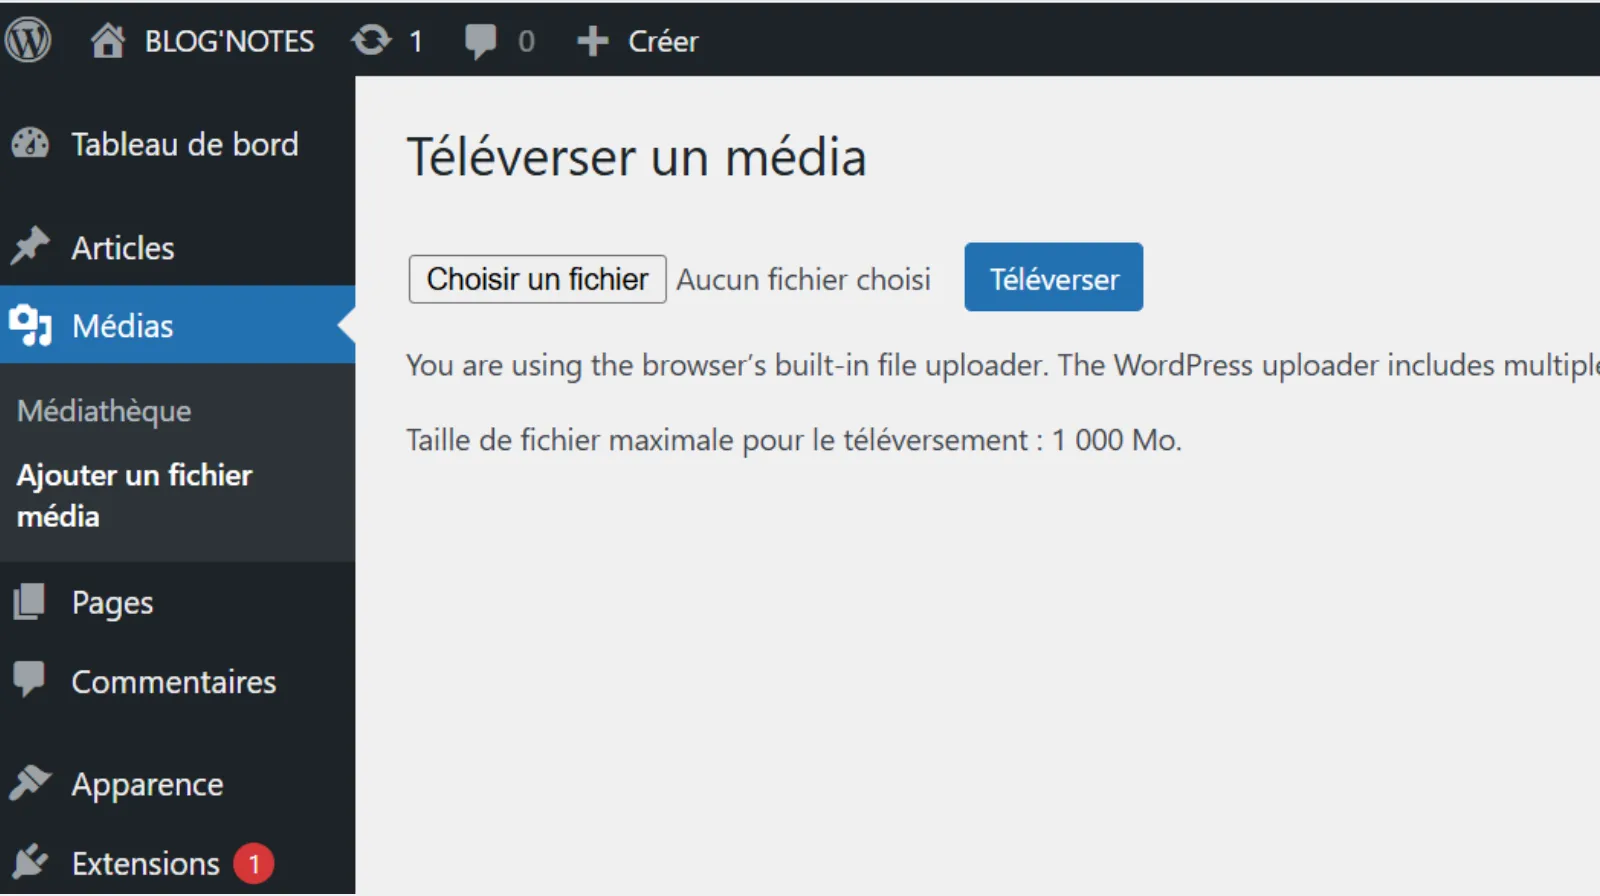Image resolution: width=1600 pixels, height=896 pixels.
Task: Click the red Extensions update badge
Action: [x=254, y=863]
